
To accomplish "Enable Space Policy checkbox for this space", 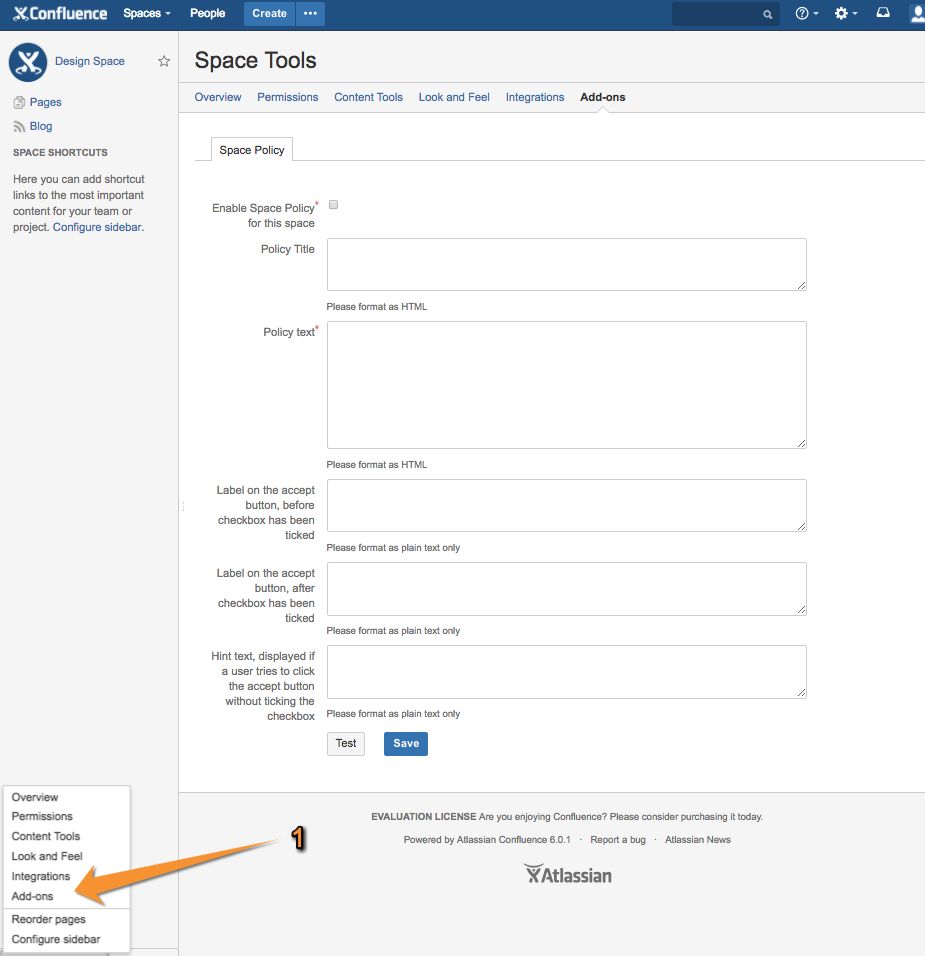I will point(334,205).
